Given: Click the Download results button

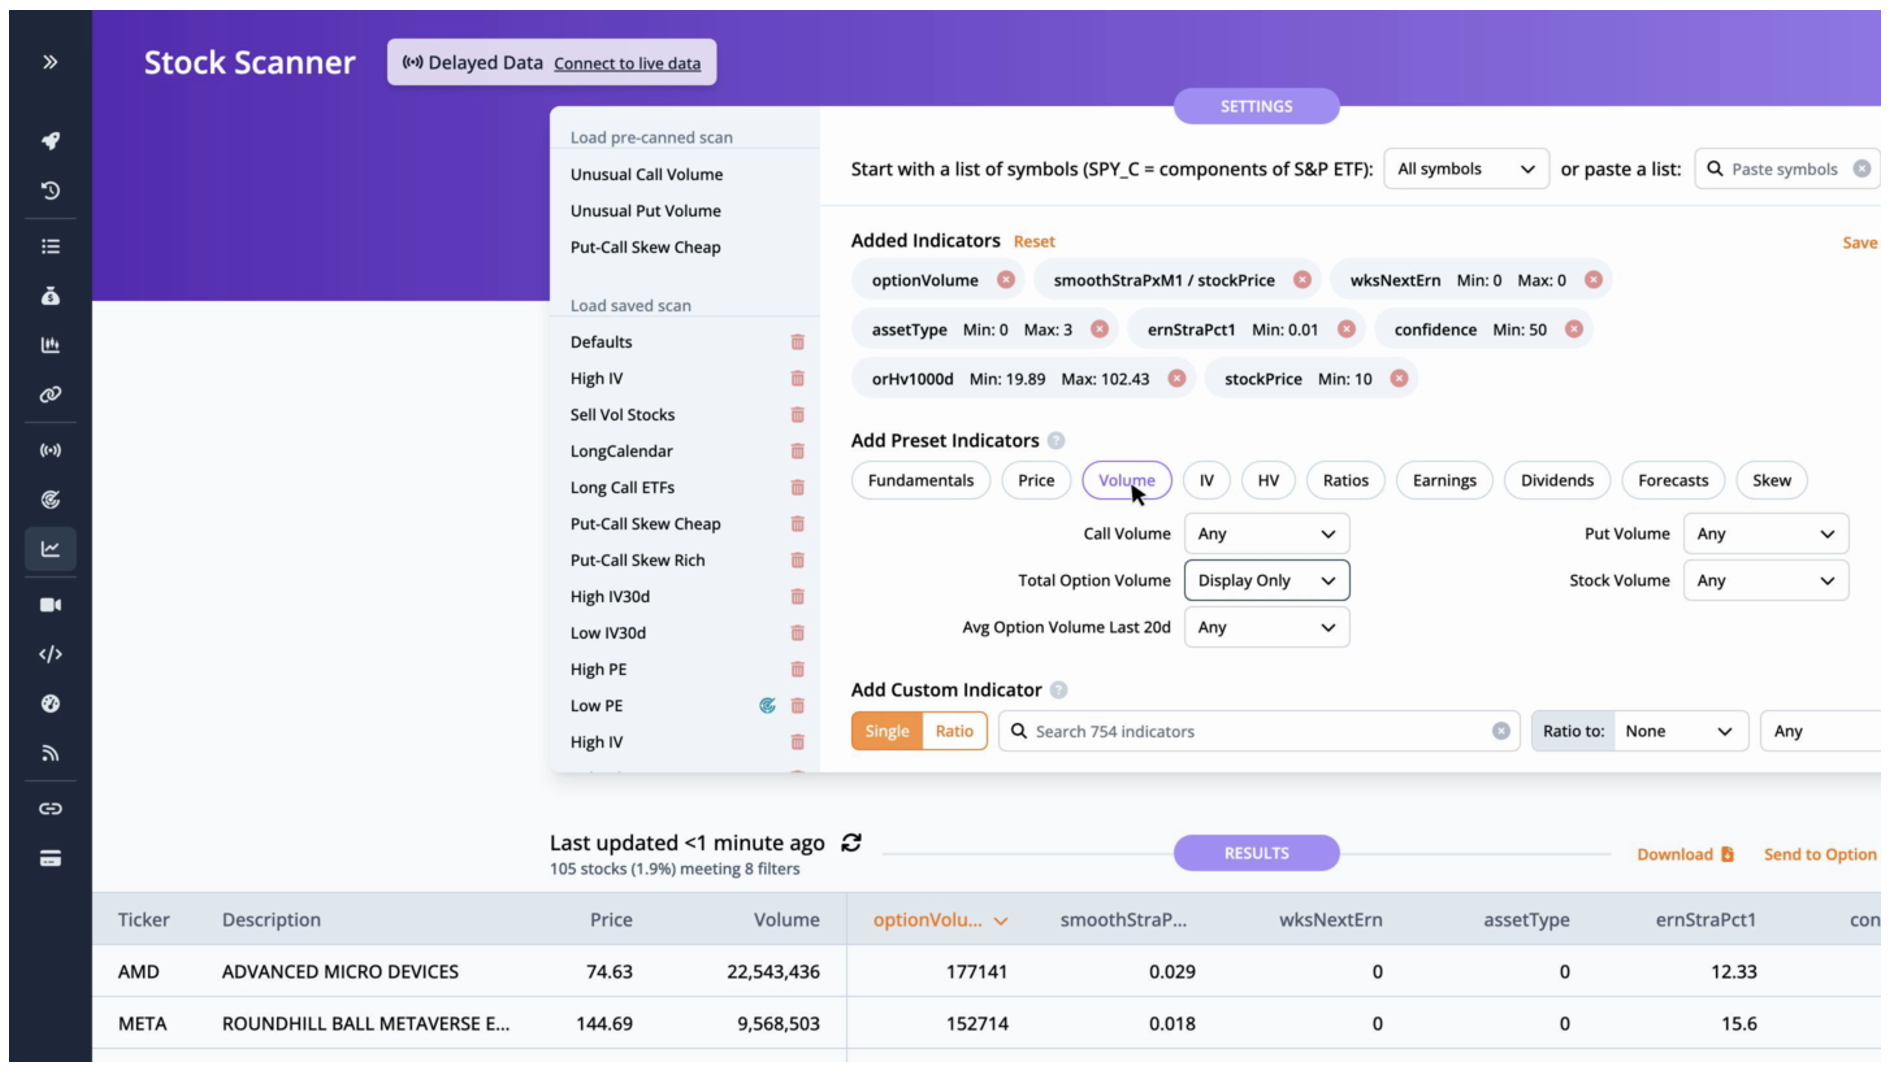Looking at the screenshot, I should [x=1684, y=854].
